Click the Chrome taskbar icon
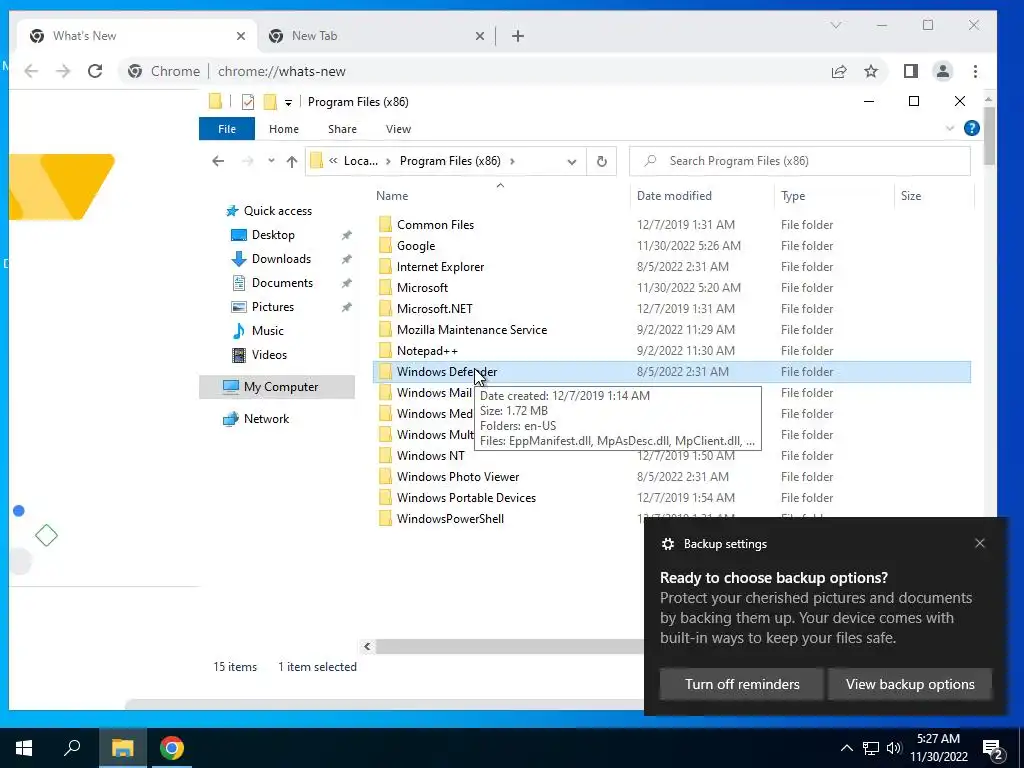This screenshot has height=768, width=1024. [x=172, y=748]
